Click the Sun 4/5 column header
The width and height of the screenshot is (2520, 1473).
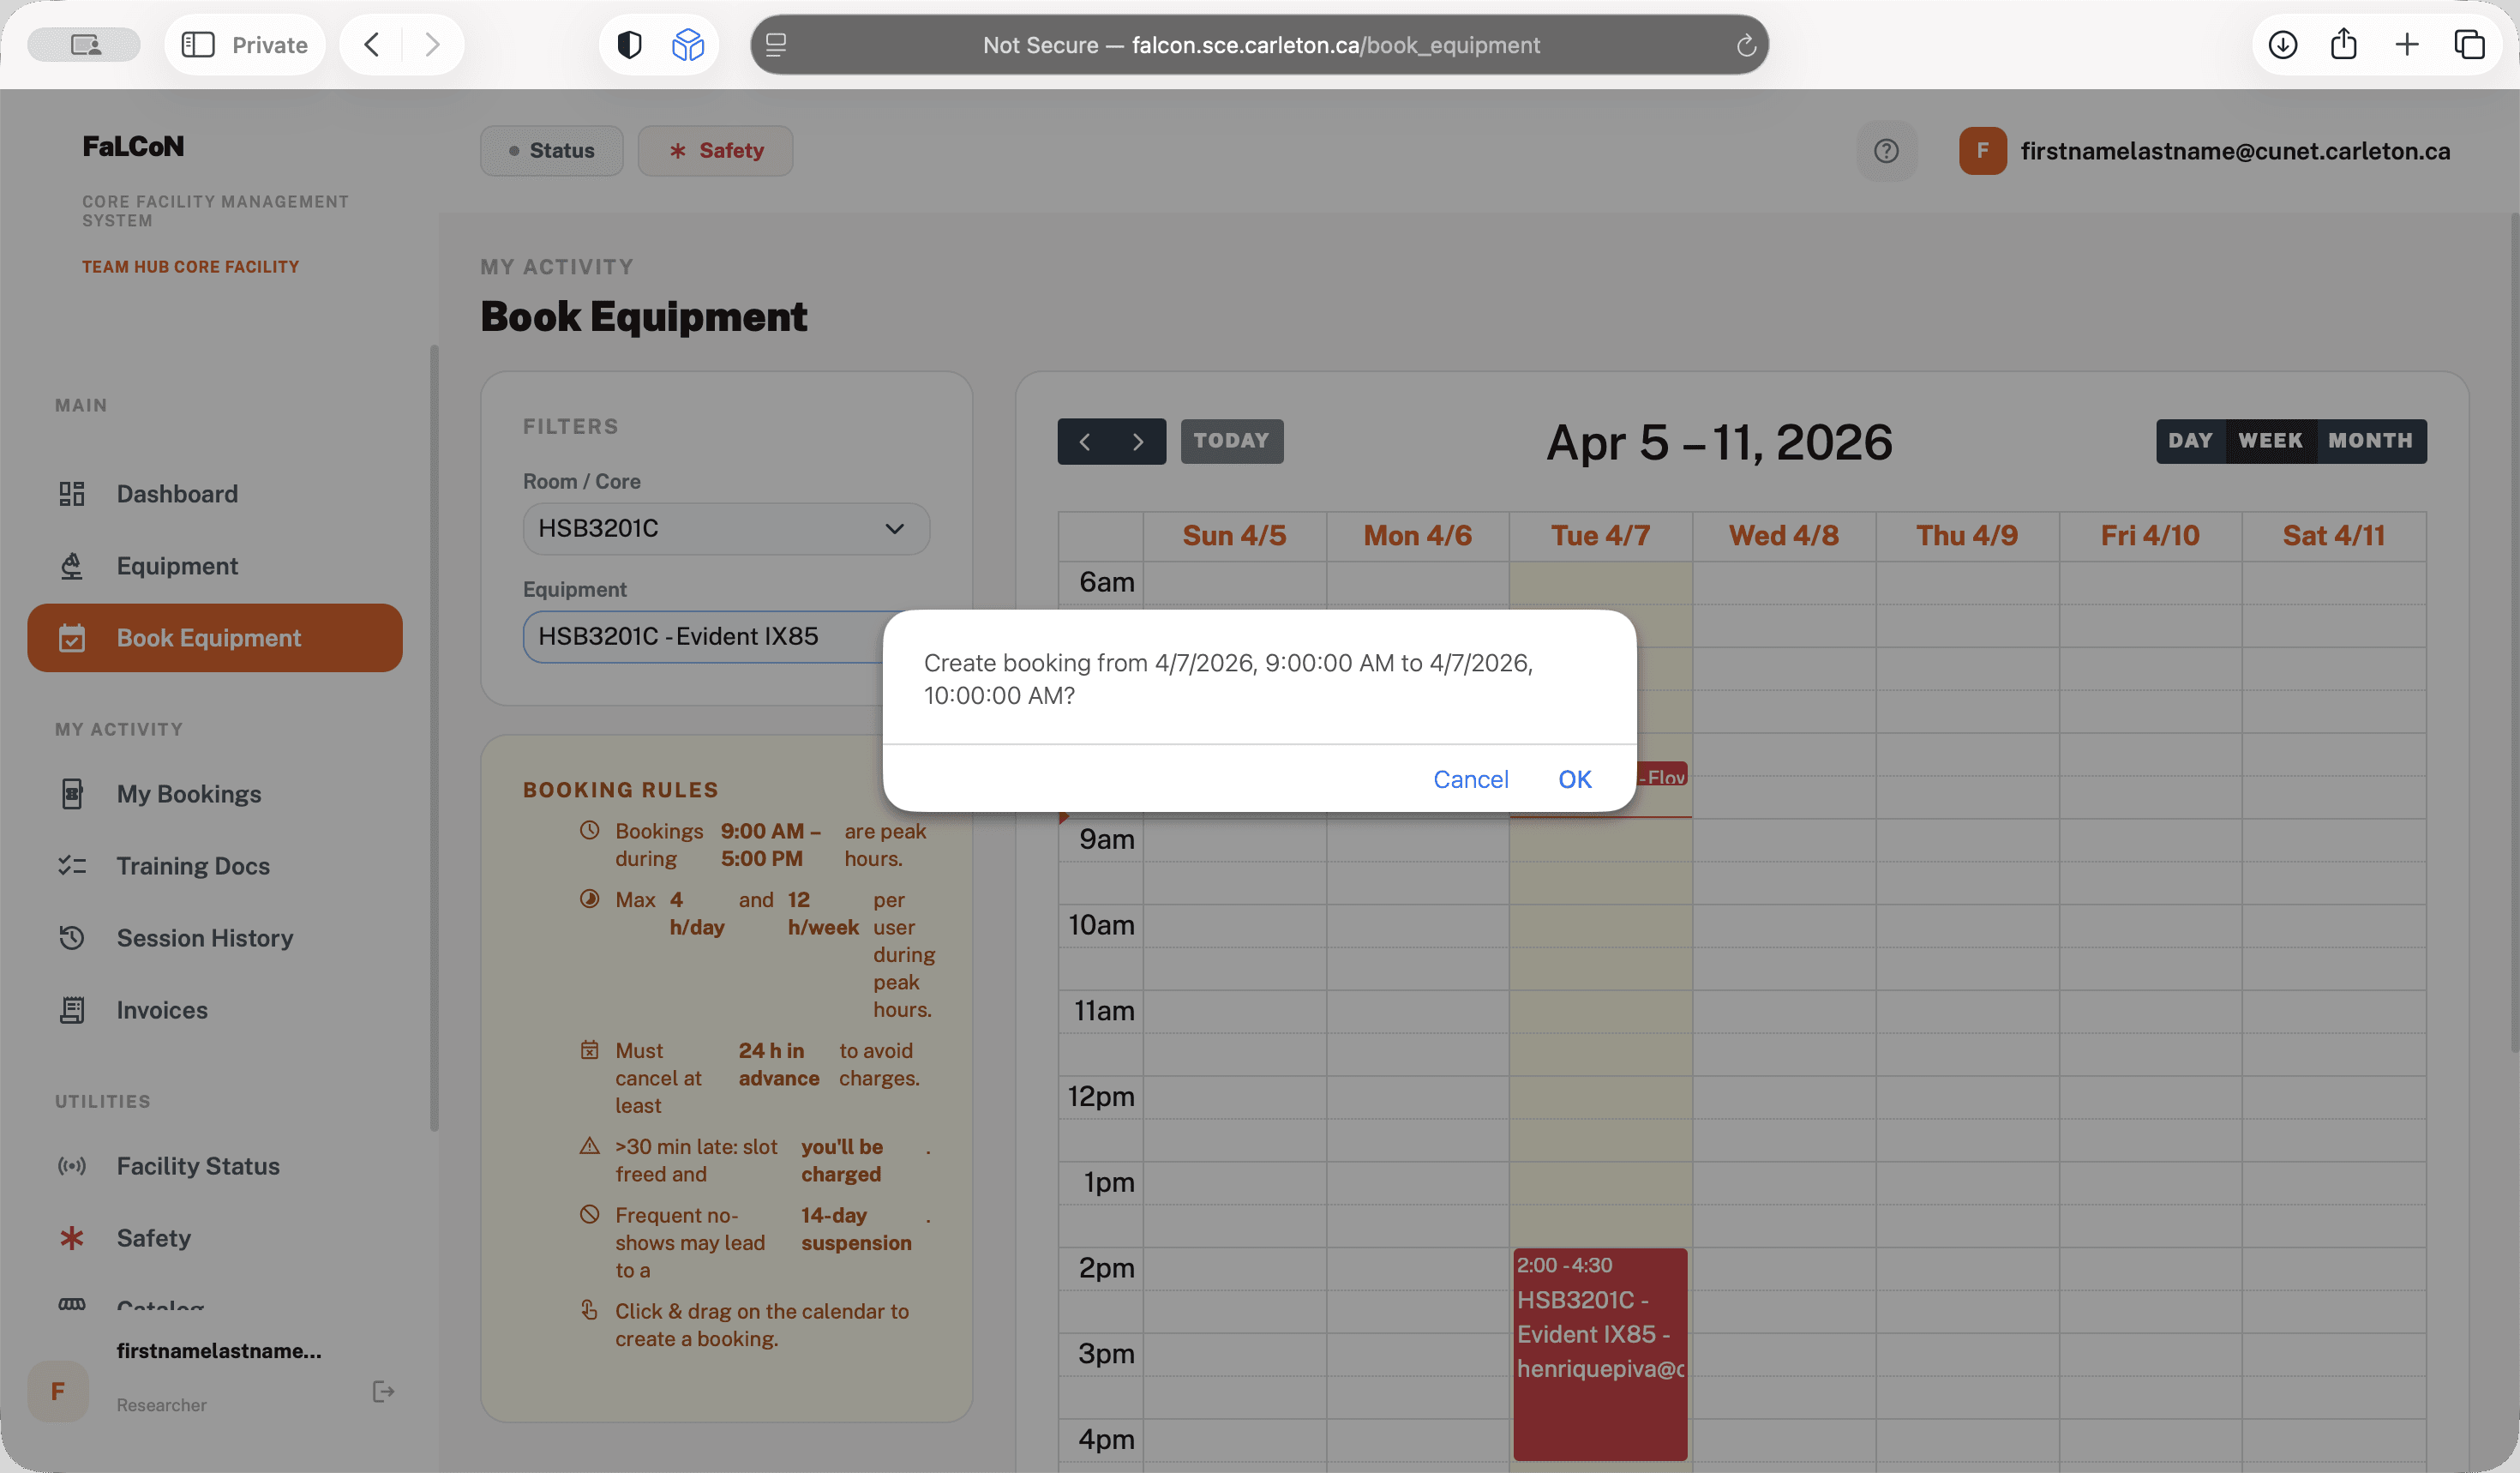(1234, 536)
